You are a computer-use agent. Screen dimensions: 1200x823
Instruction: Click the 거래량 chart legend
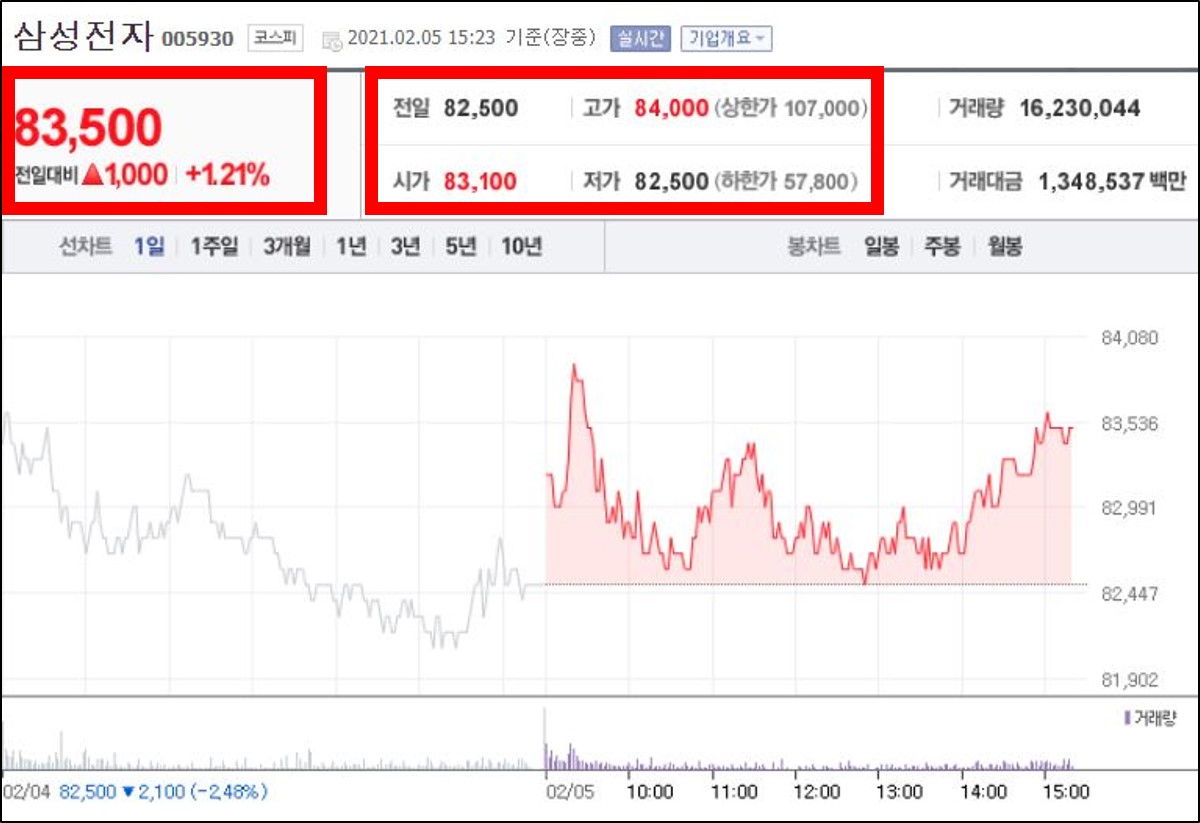click(1150, 718)
